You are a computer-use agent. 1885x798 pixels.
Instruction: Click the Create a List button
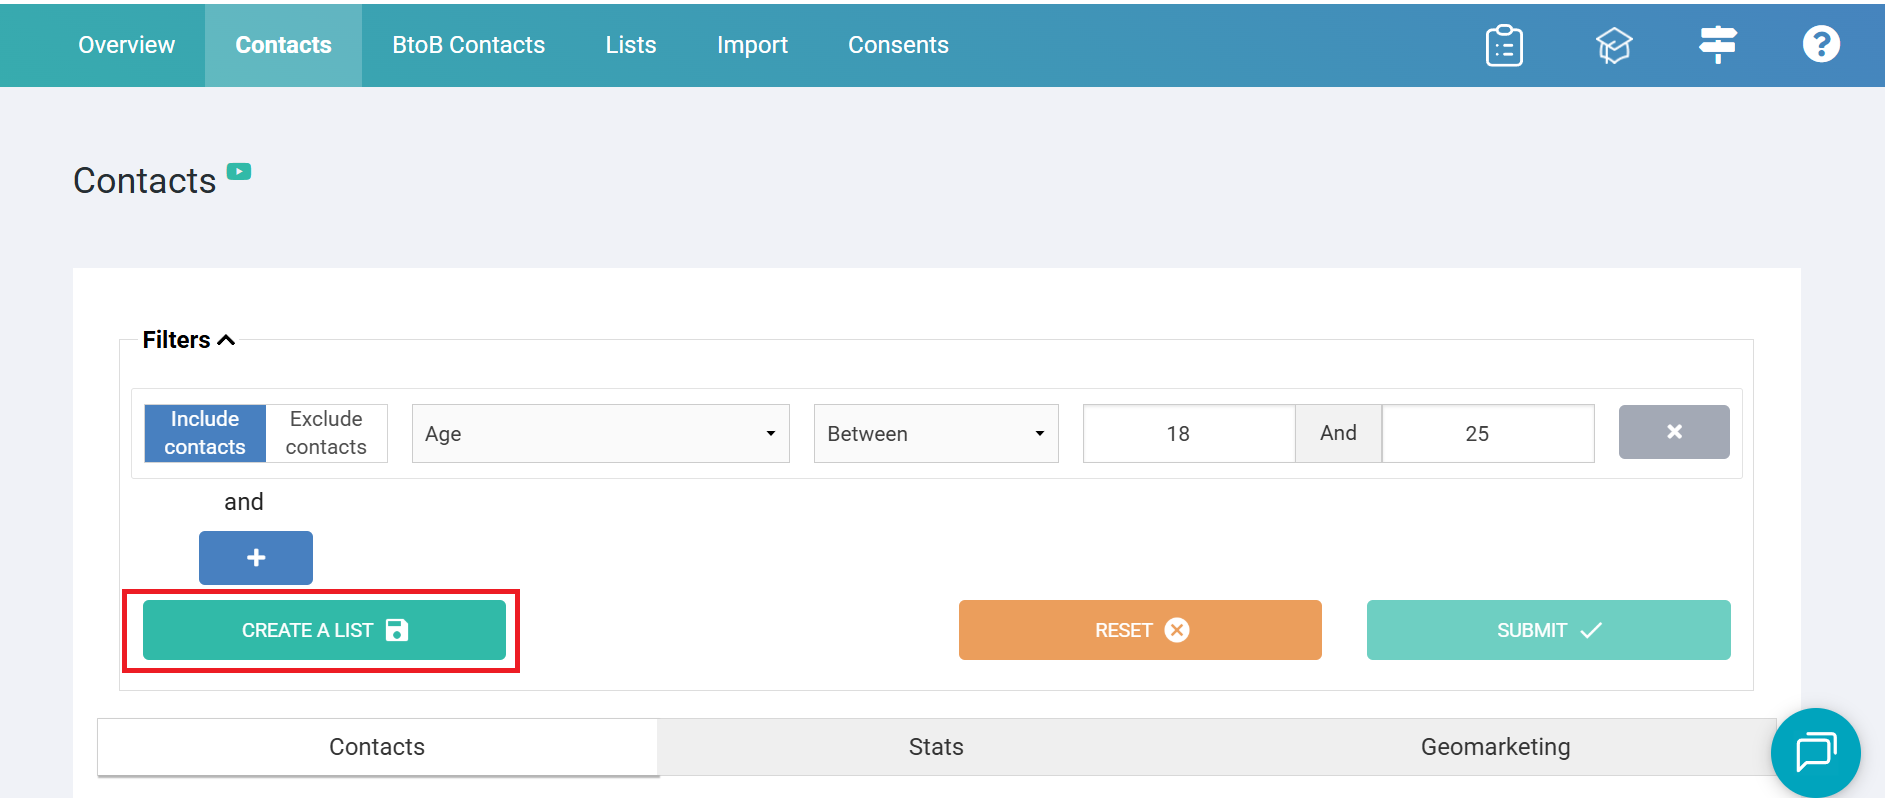coord(324,630)
